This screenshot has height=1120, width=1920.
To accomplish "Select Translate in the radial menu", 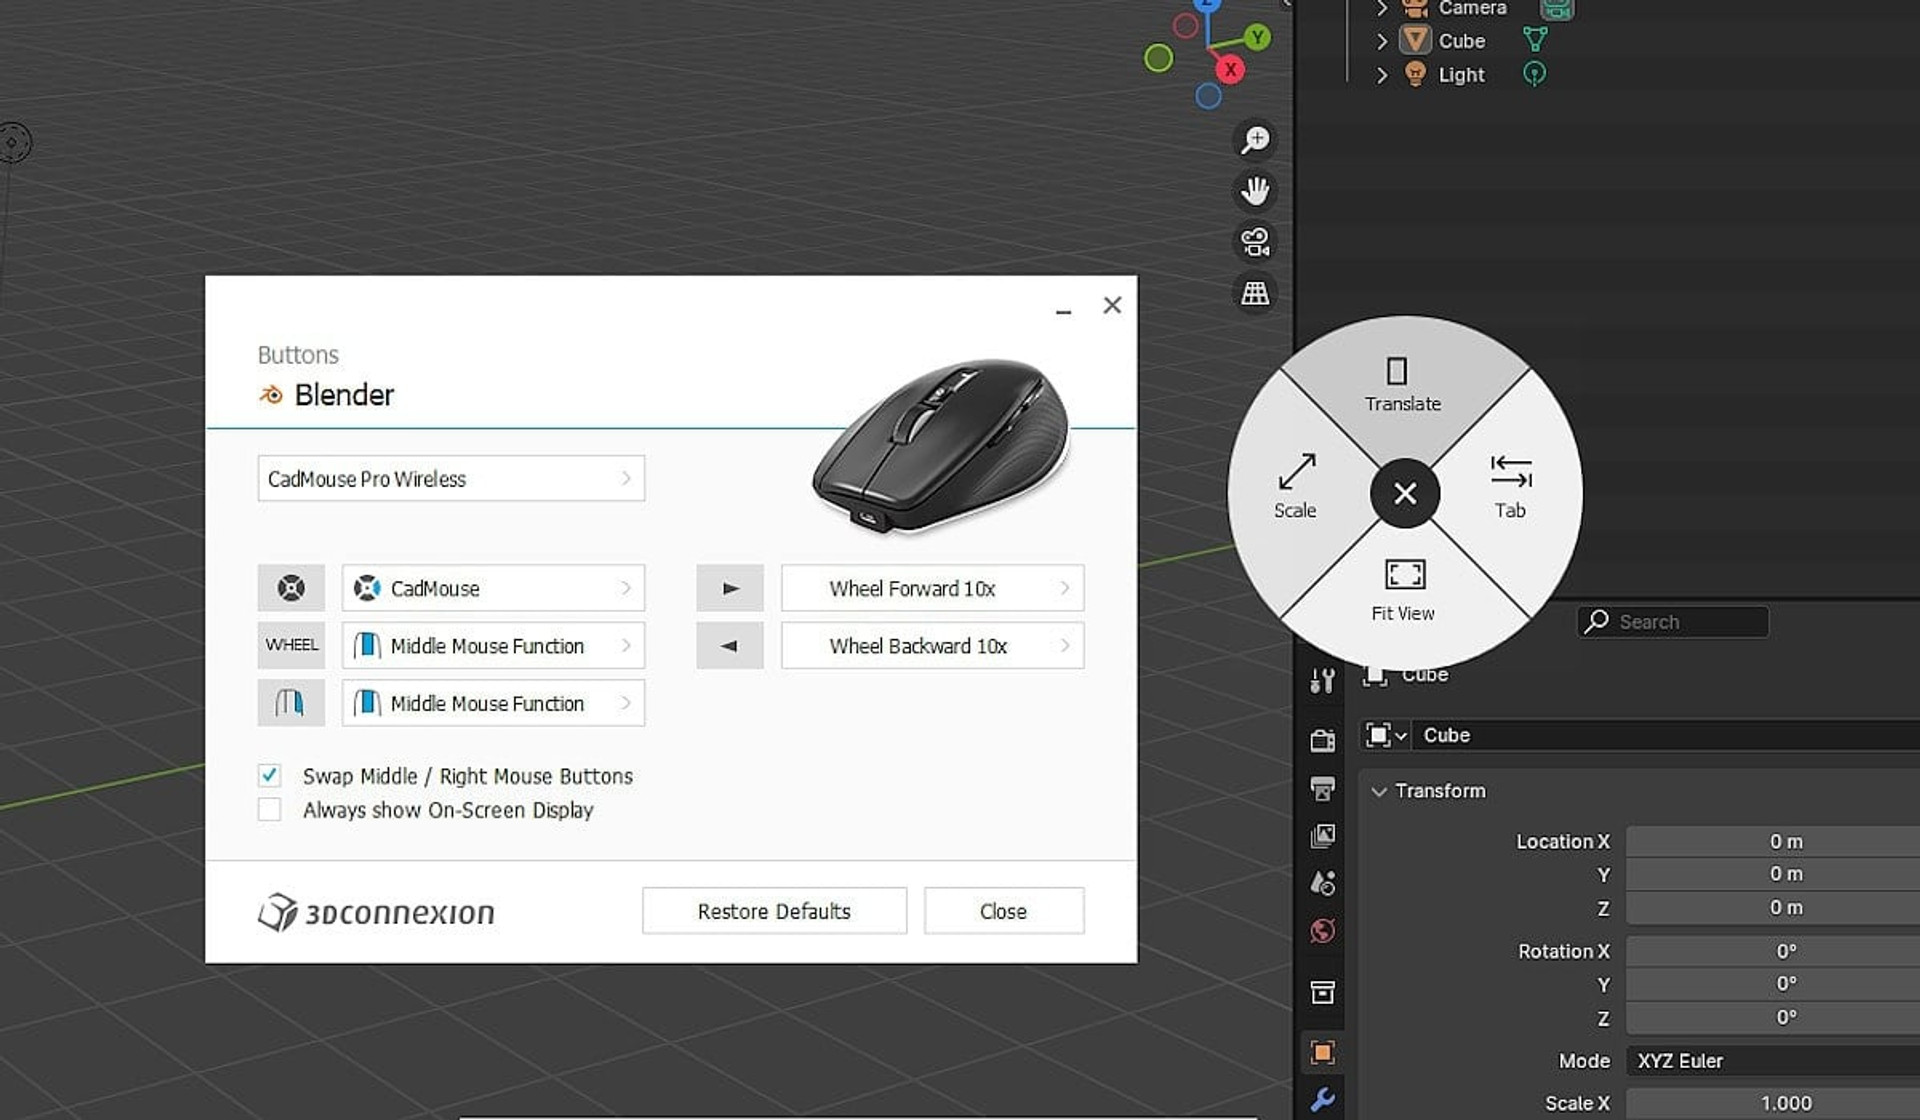I will pos(1403,385).
